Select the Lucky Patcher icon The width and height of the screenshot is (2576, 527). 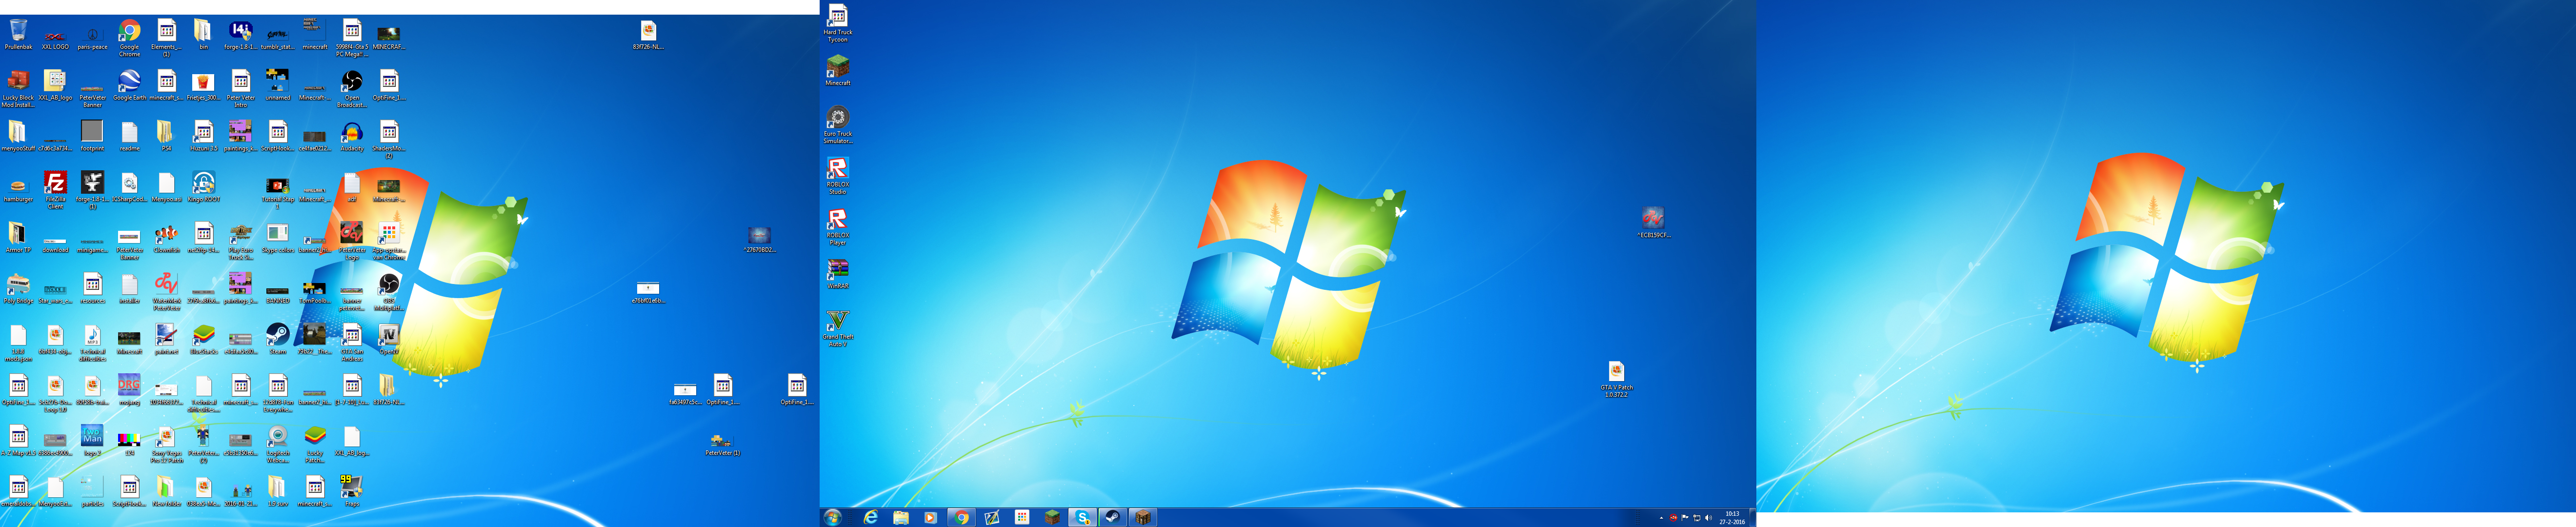click(315, 444)
